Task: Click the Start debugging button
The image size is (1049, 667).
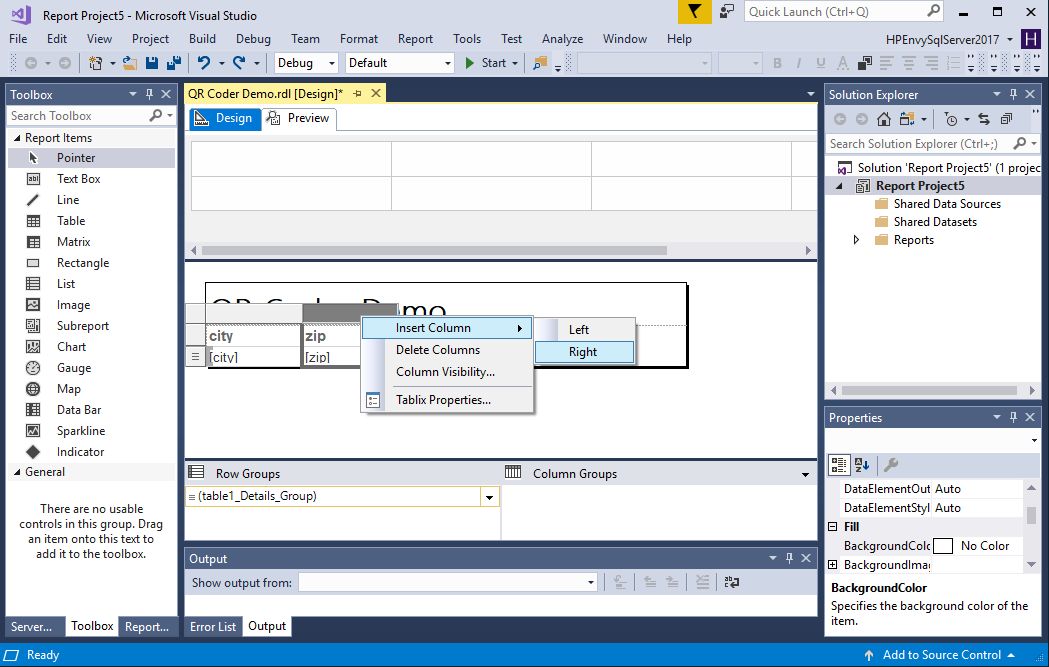Action: point(485,63)
